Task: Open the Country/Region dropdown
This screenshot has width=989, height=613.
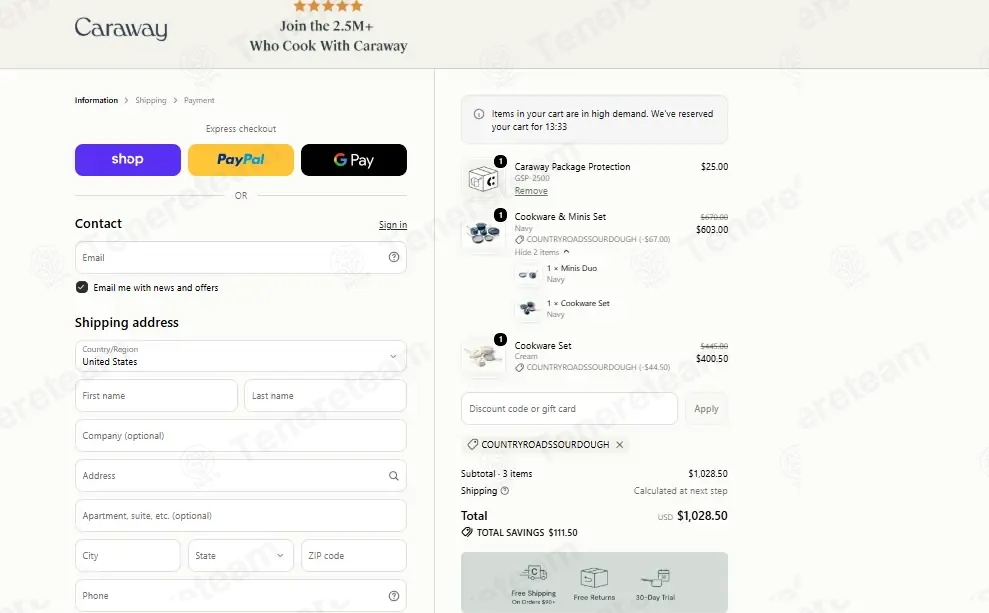Action: (241, 356)
